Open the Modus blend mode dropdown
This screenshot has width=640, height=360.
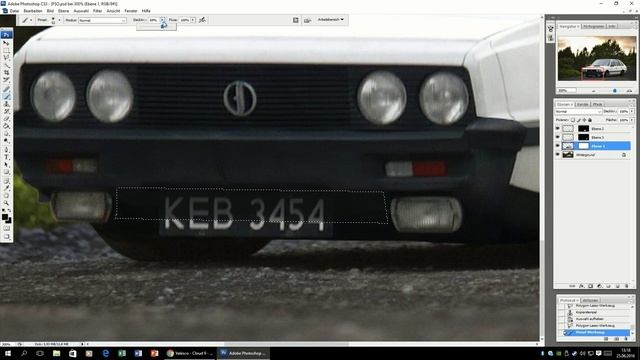(x=102, y=20)
